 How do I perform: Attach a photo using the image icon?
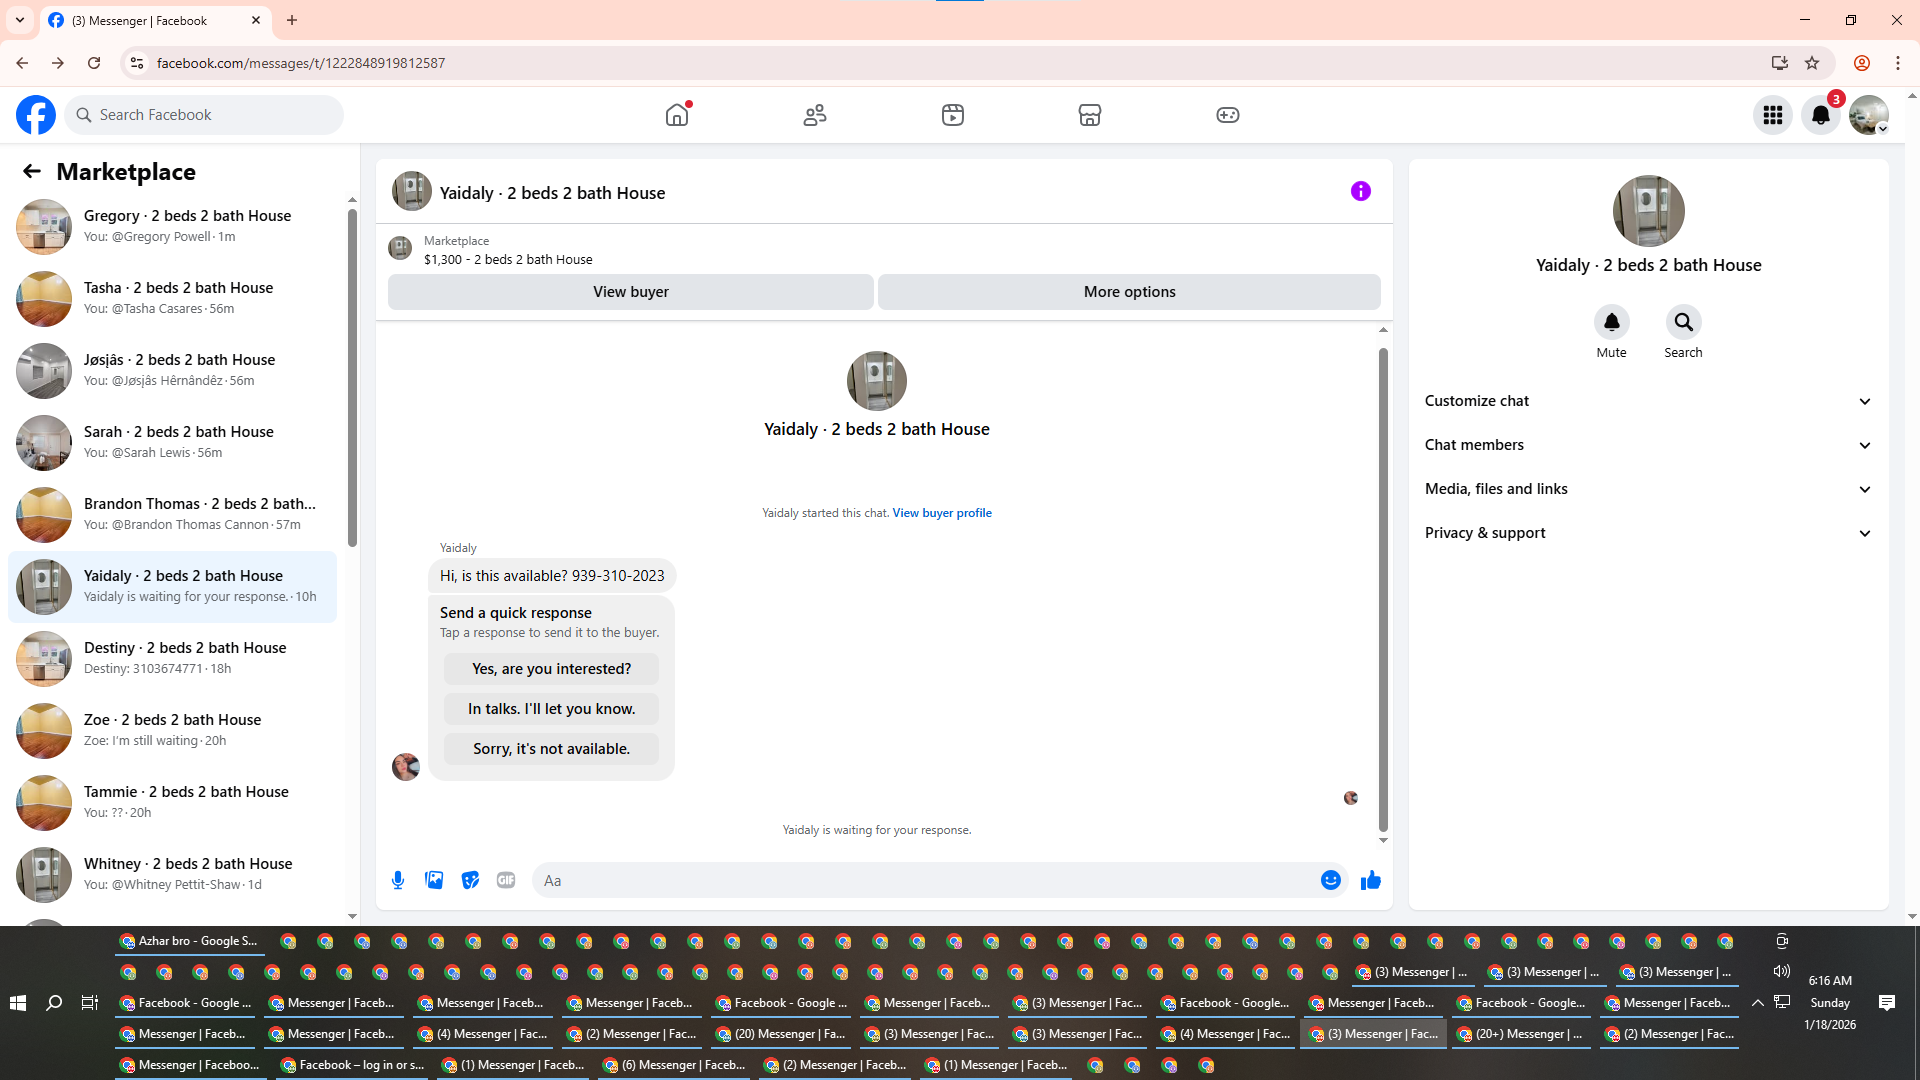tap(434, 880)
